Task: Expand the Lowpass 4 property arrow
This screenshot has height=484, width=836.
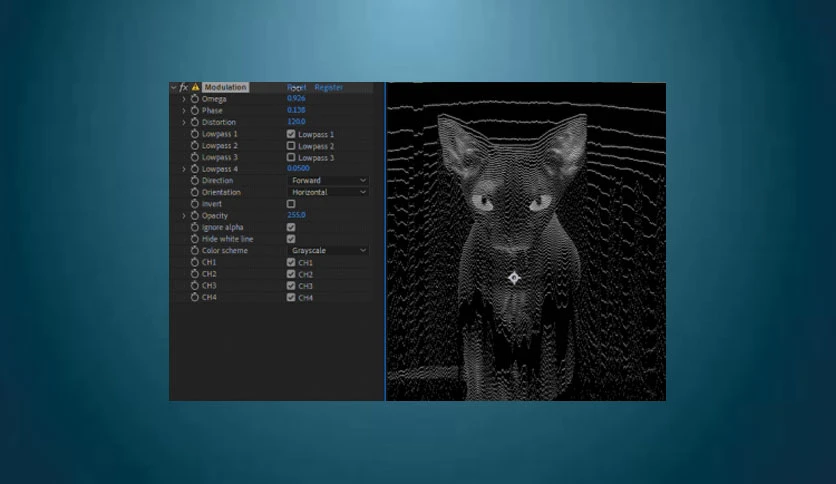Action: pyautogui.click(x=184, y=169)
